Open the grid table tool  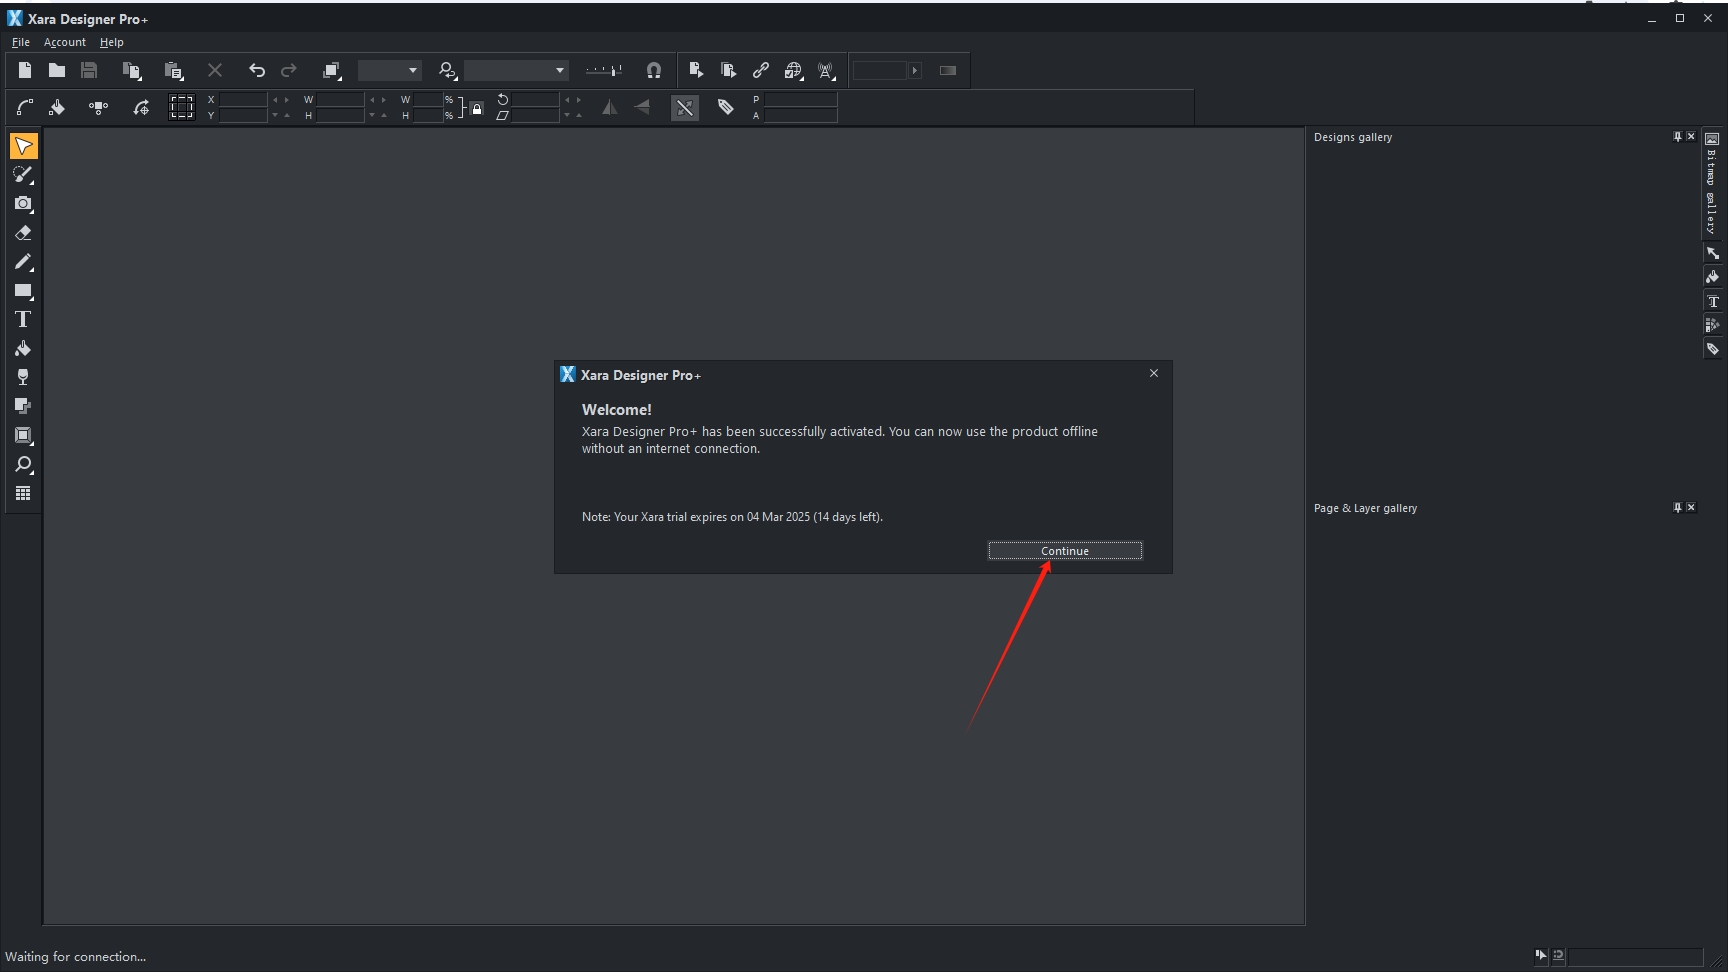coord(23,494)
